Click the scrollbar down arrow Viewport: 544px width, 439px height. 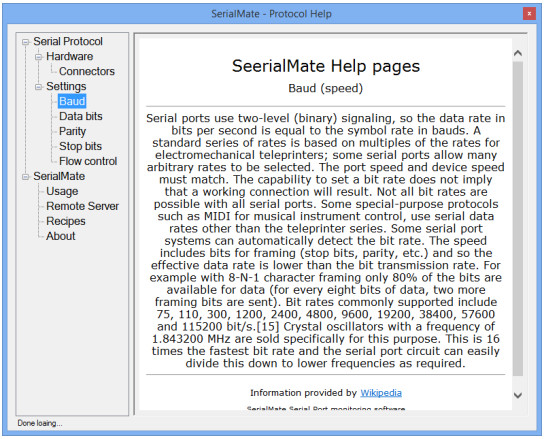tap(518, 395)
